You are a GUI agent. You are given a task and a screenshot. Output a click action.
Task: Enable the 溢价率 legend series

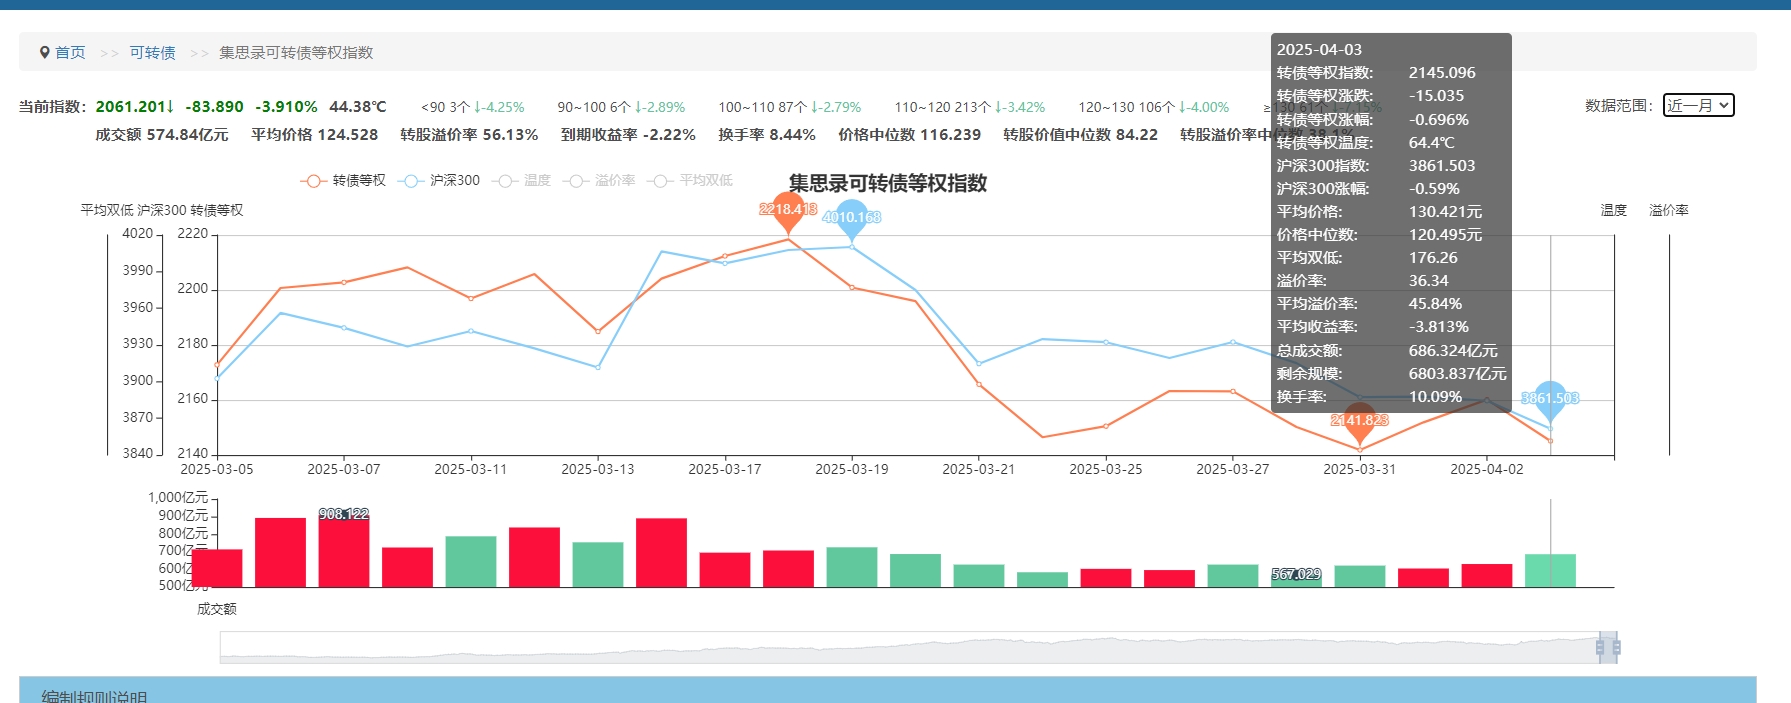(599, 181)
